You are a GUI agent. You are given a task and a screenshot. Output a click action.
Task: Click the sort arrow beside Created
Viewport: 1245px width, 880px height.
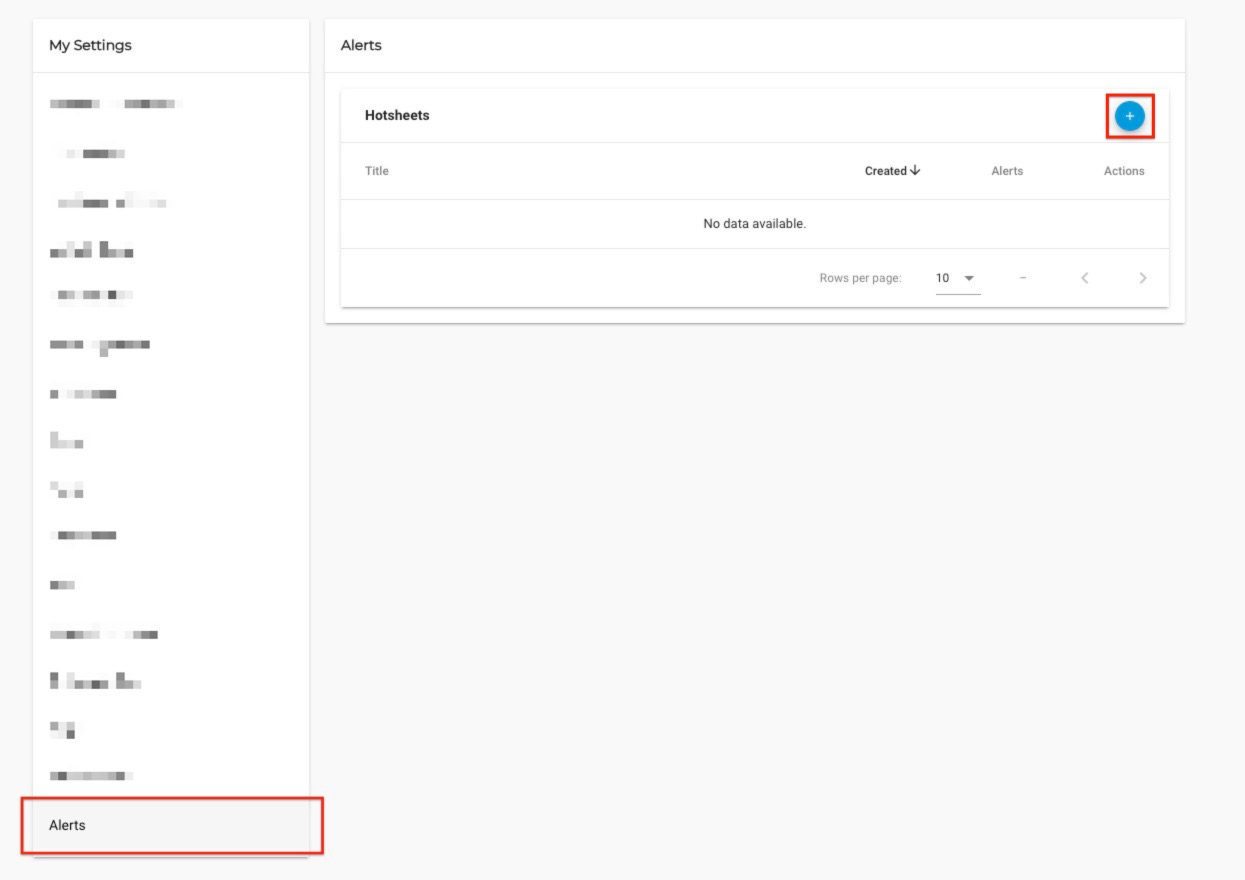pyautogui.click(x=915, y=171)
